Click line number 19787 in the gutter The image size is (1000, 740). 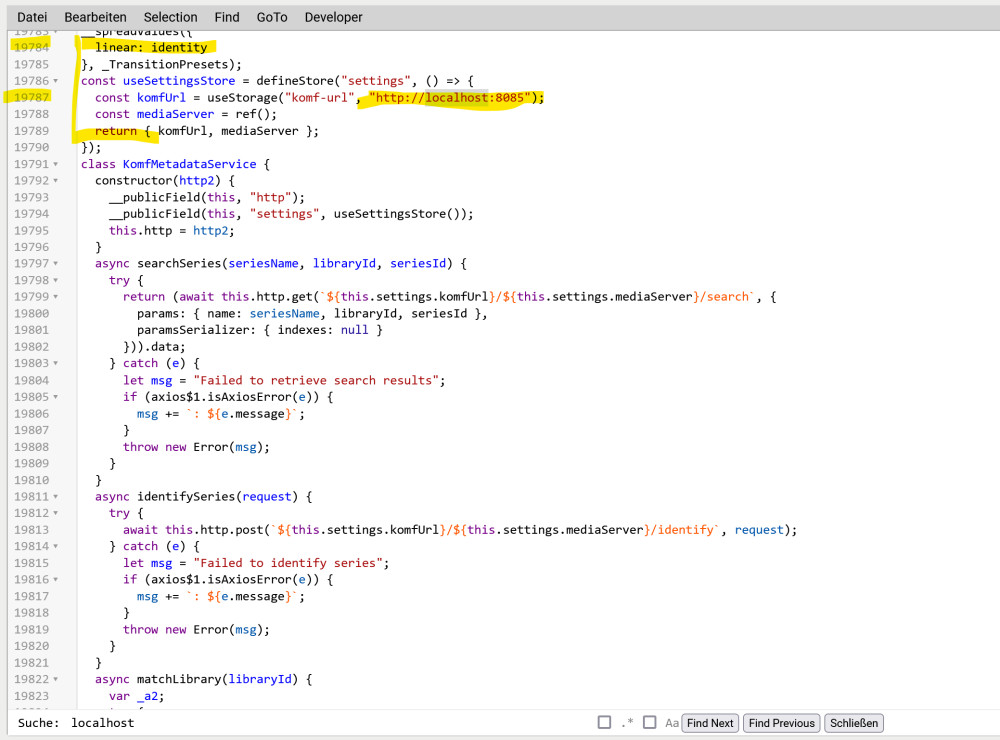point(31,98)
